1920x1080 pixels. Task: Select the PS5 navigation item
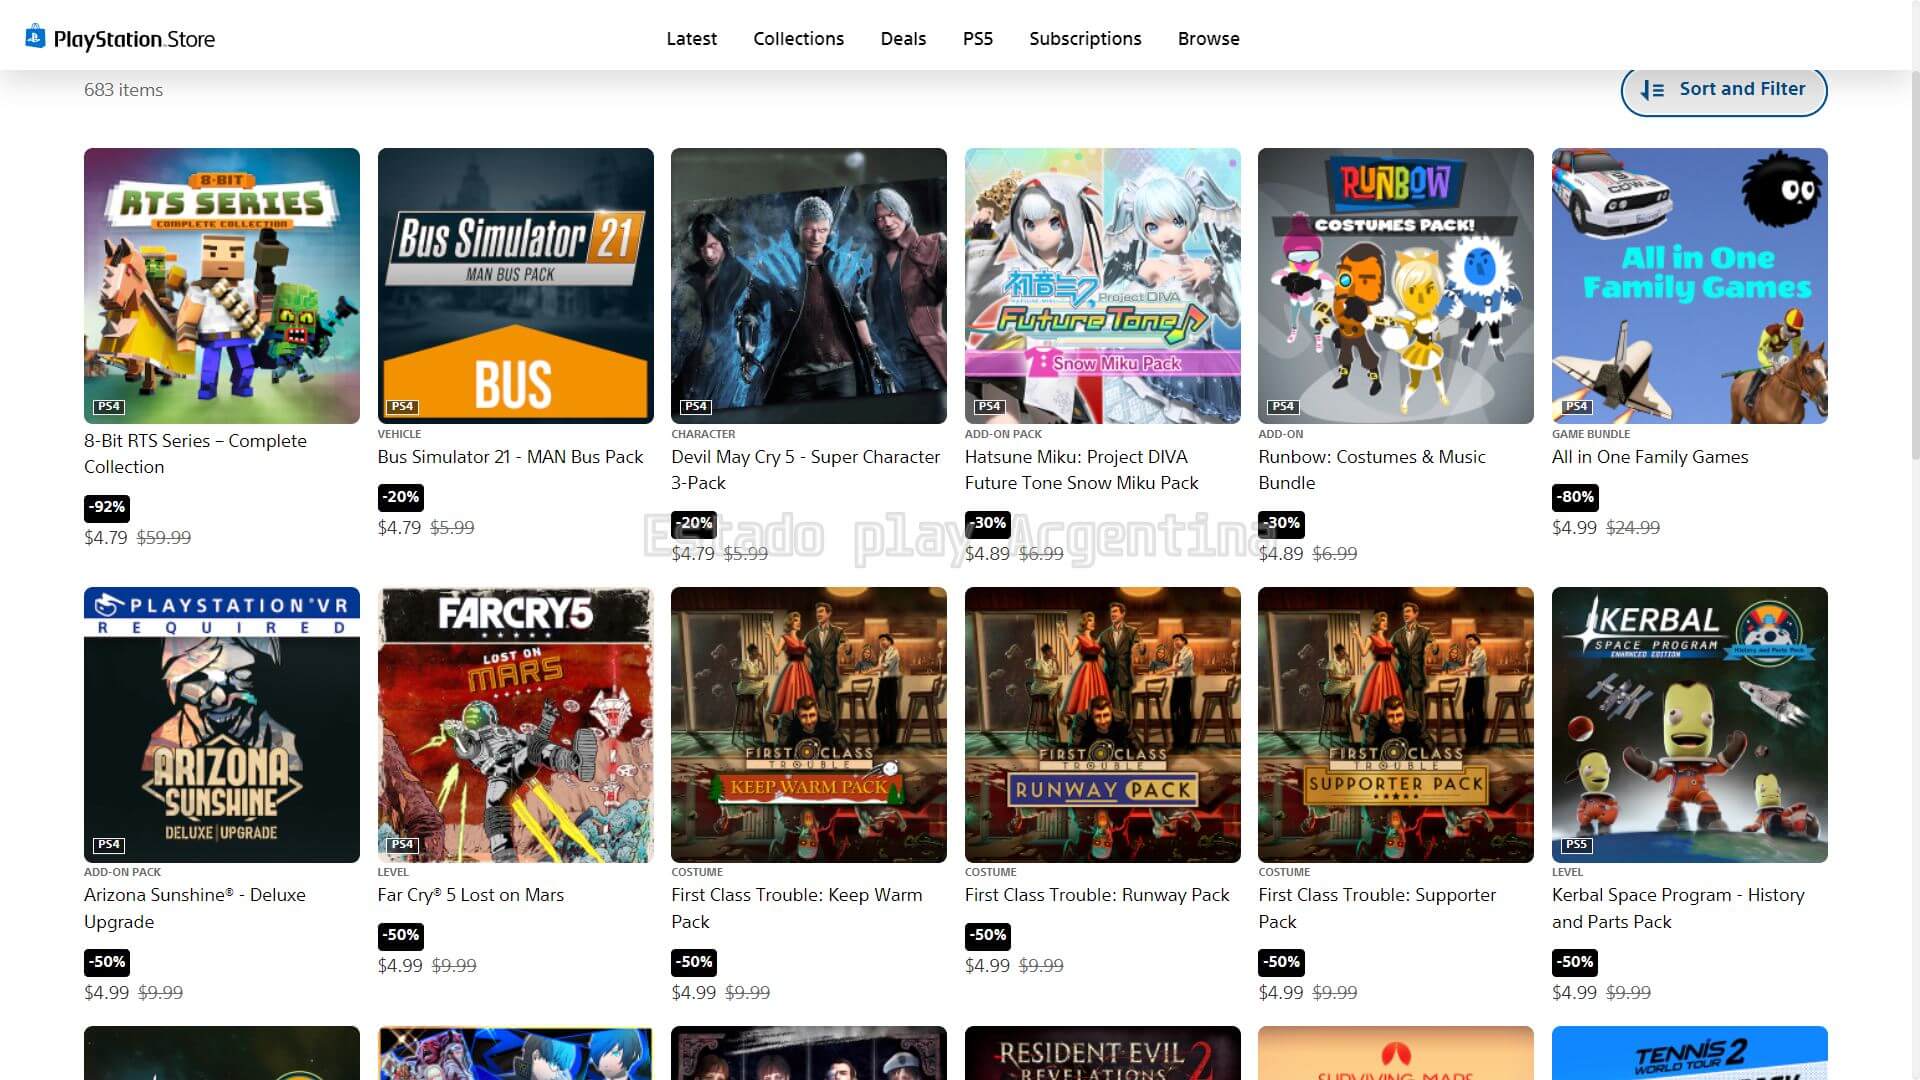977,39
